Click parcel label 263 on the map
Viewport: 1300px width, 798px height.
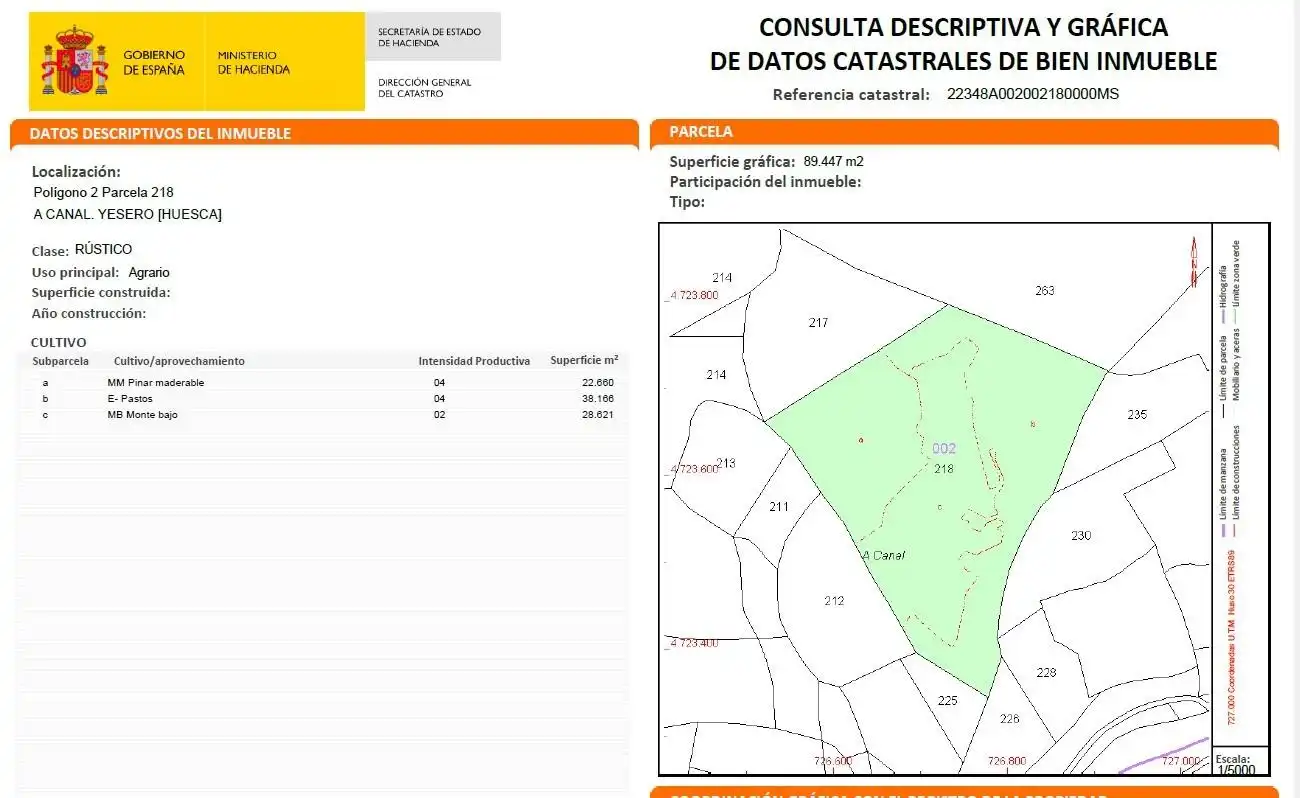coord(1045,291)
